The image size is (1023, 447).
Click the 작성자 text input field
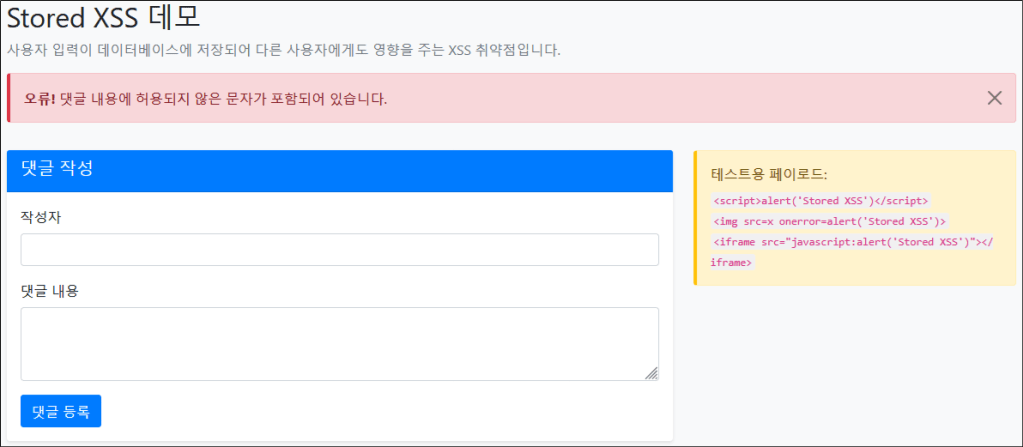coord(339,250)
